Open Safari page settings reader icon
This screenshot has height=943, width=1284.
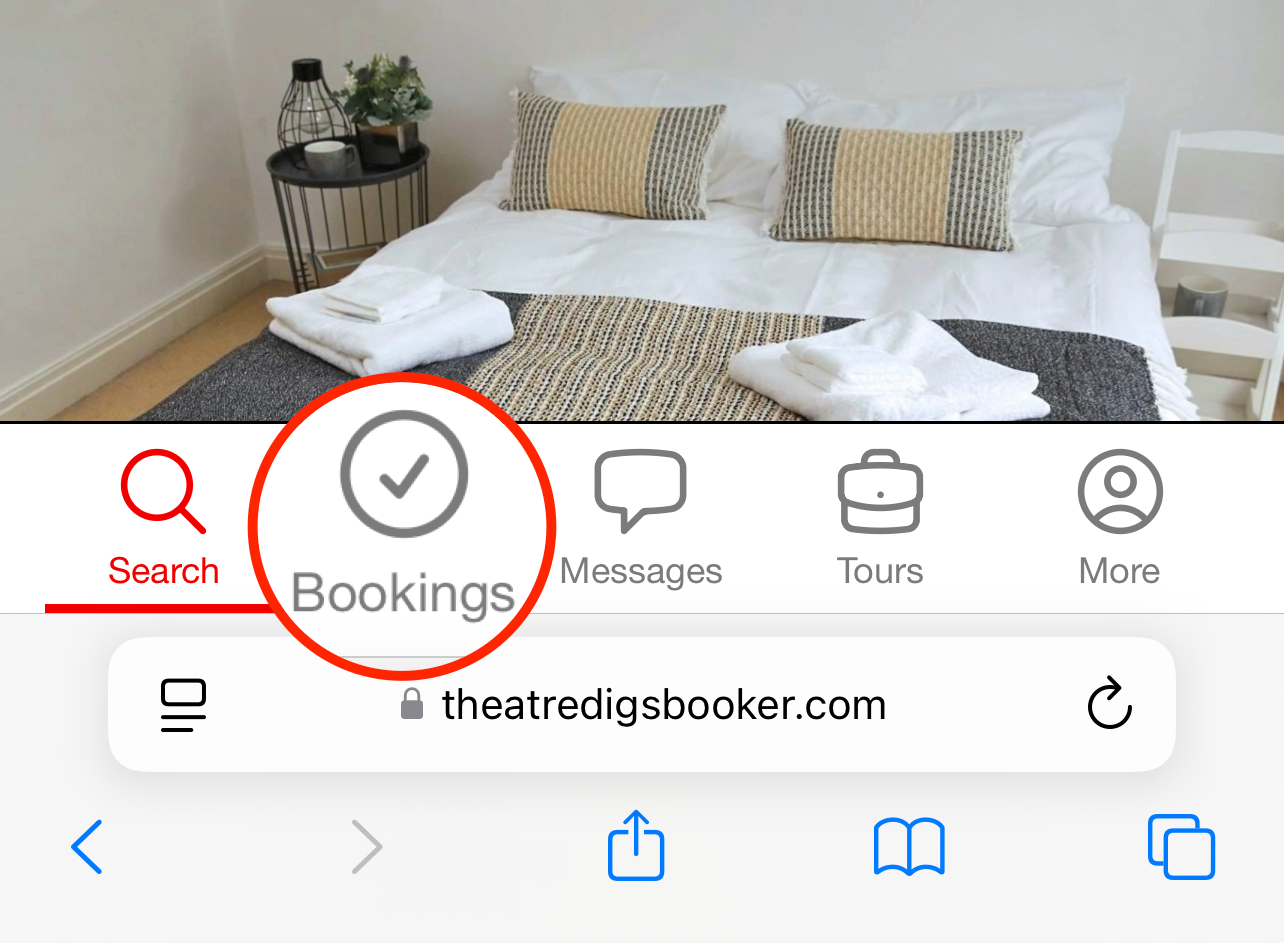(183, 705)
